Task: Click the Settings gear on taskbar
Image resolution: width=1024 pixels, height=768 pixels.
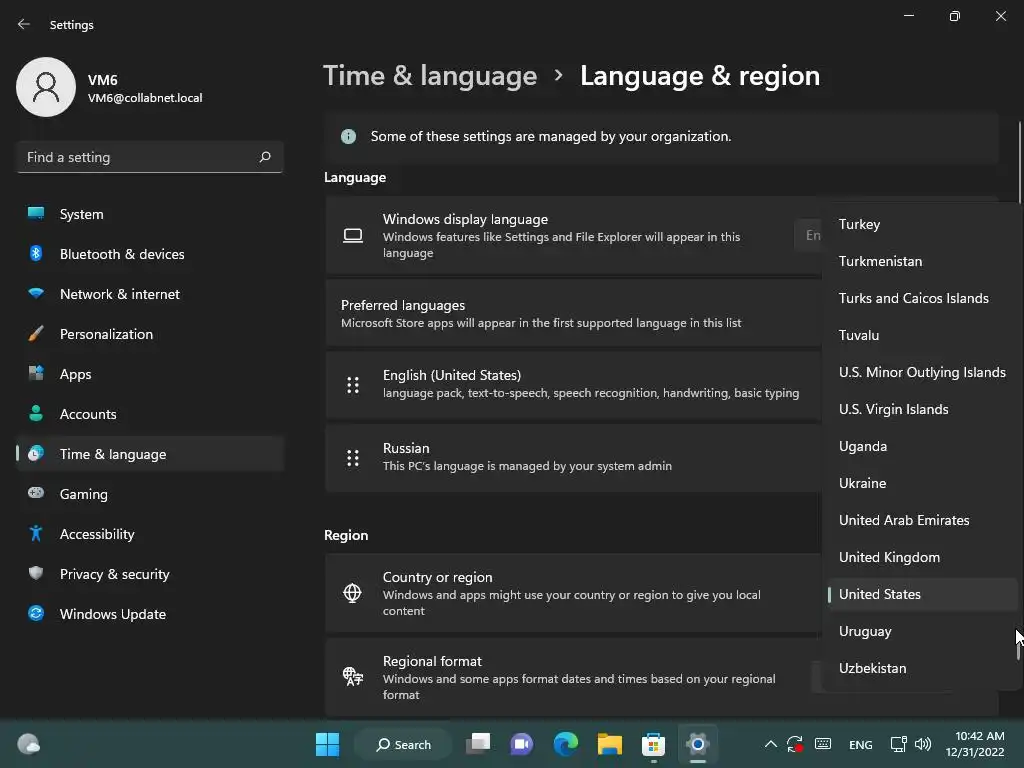Action: point(697,744)
